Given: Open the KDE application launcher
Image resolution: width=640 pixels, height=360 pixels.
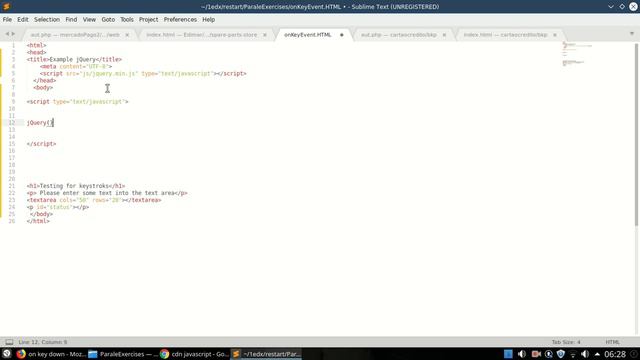Looking at the screenshot, I should [x=7, y=354].
